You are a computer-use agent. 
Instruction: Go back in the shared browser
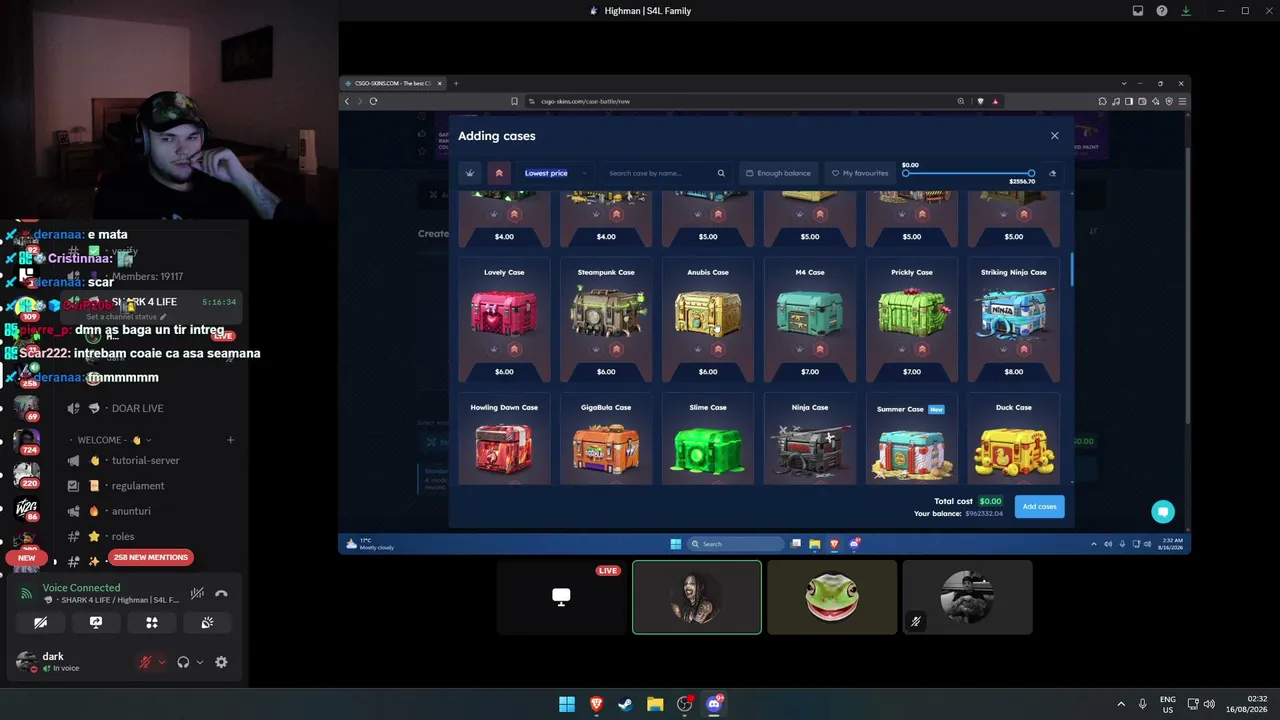[x=347, y=101]
